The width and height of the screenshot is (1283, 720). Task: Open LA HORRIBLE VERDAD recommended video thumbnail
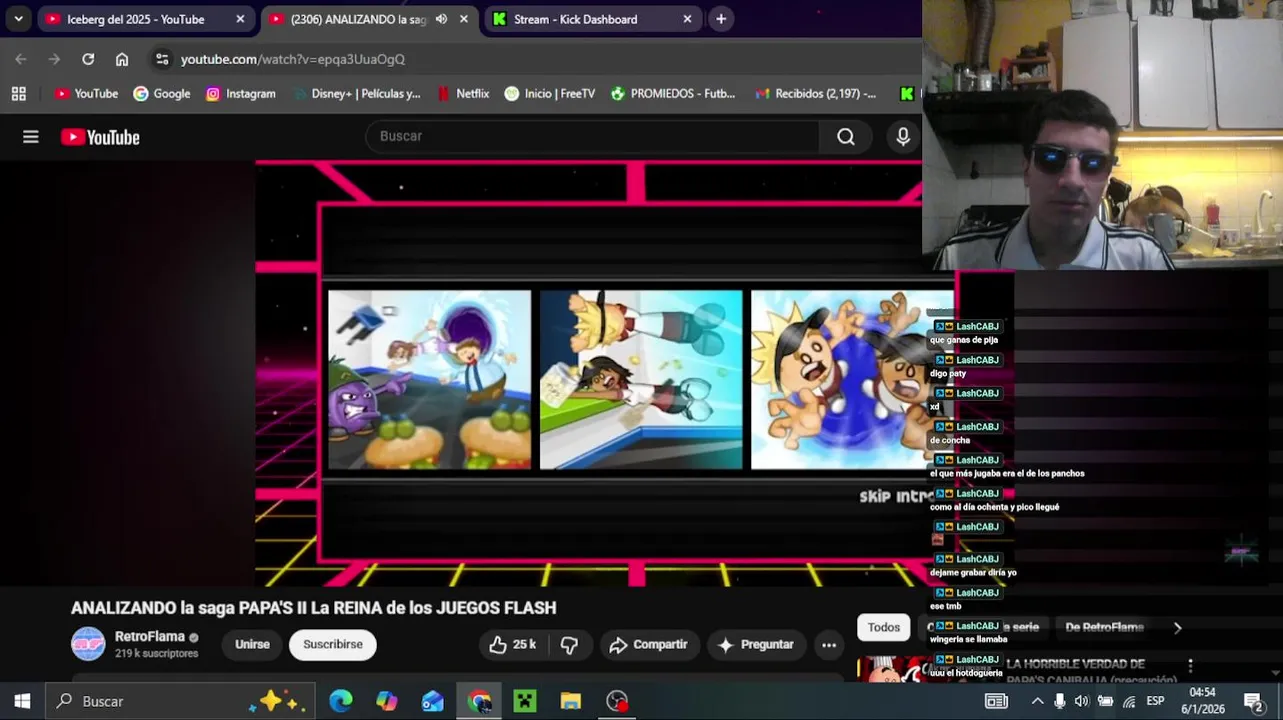pos(893,669)
